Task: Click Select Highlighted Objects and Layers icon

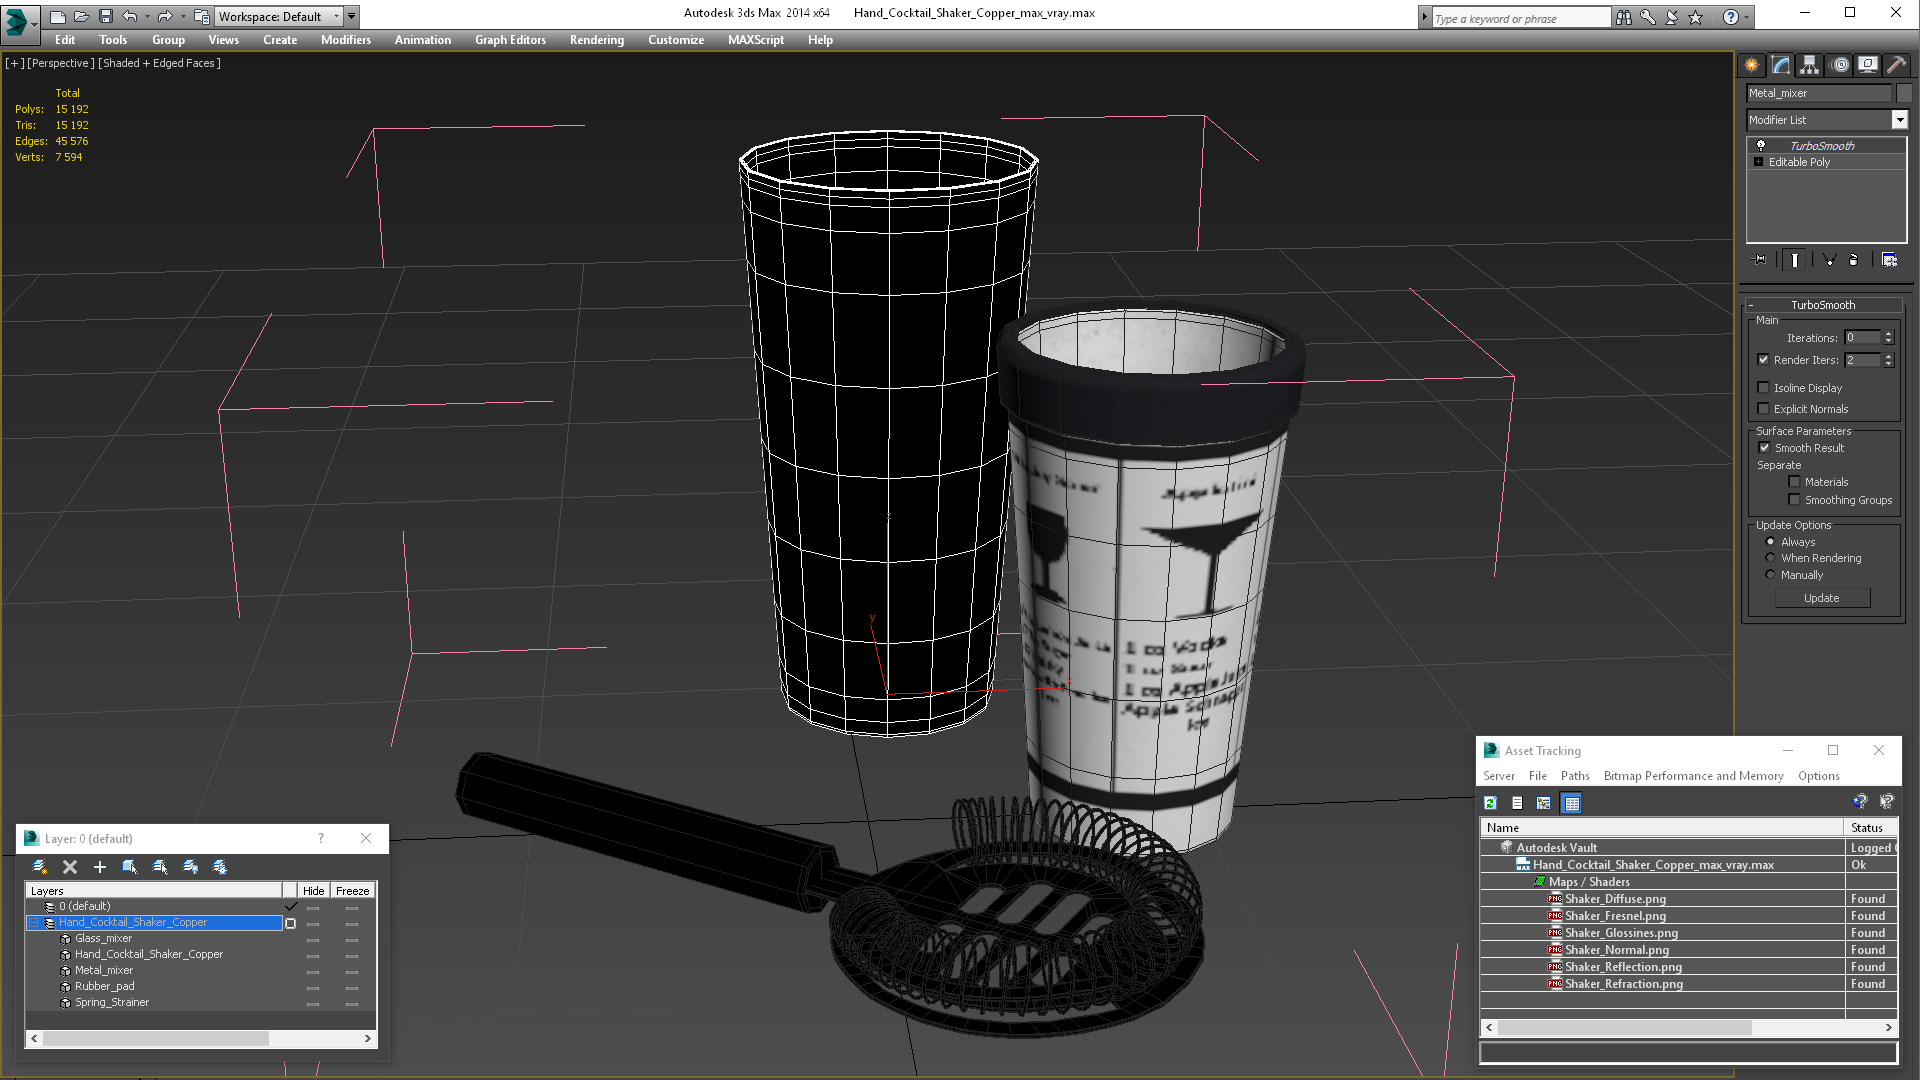Action: (x=130, y=867)
